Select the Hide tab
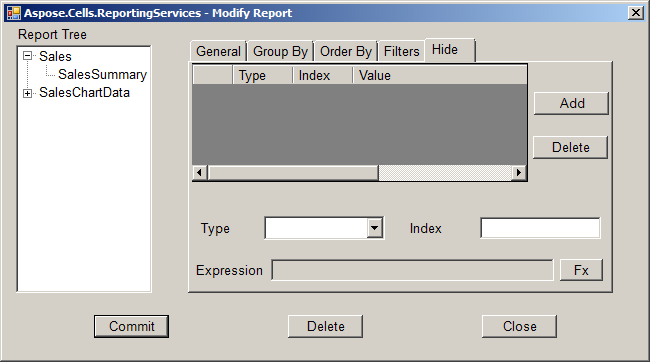 tap(450, 50)
